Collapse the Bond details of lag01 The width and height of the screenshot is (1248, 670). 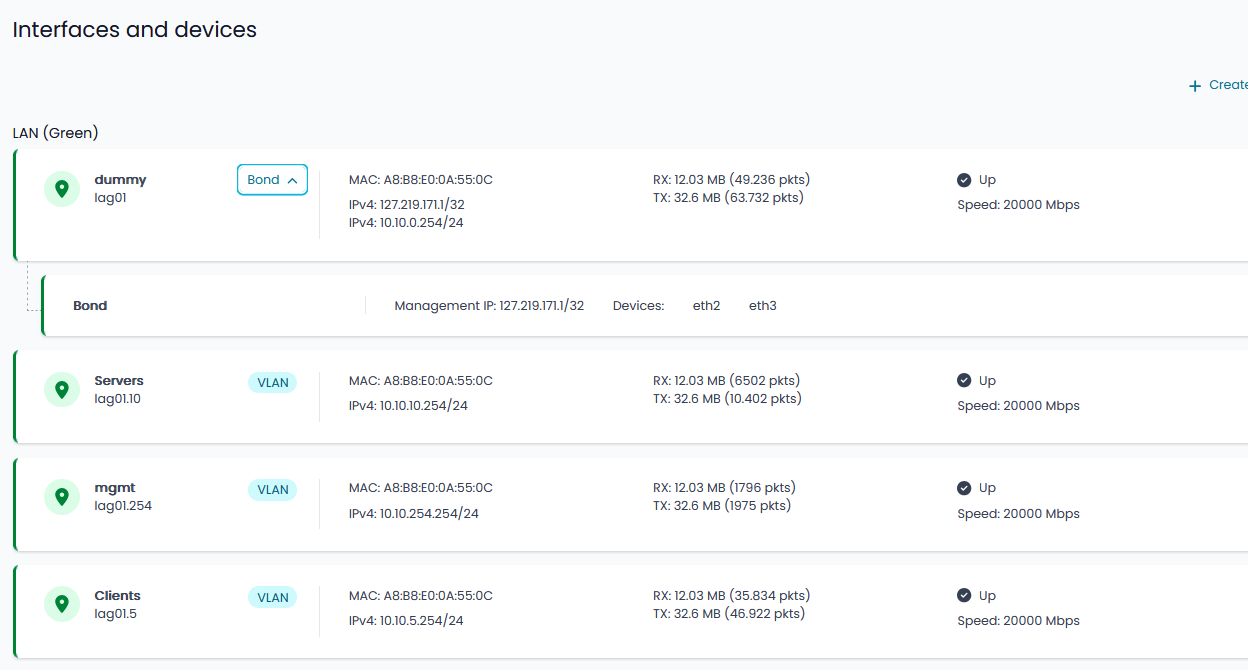[x=272, y=180]
